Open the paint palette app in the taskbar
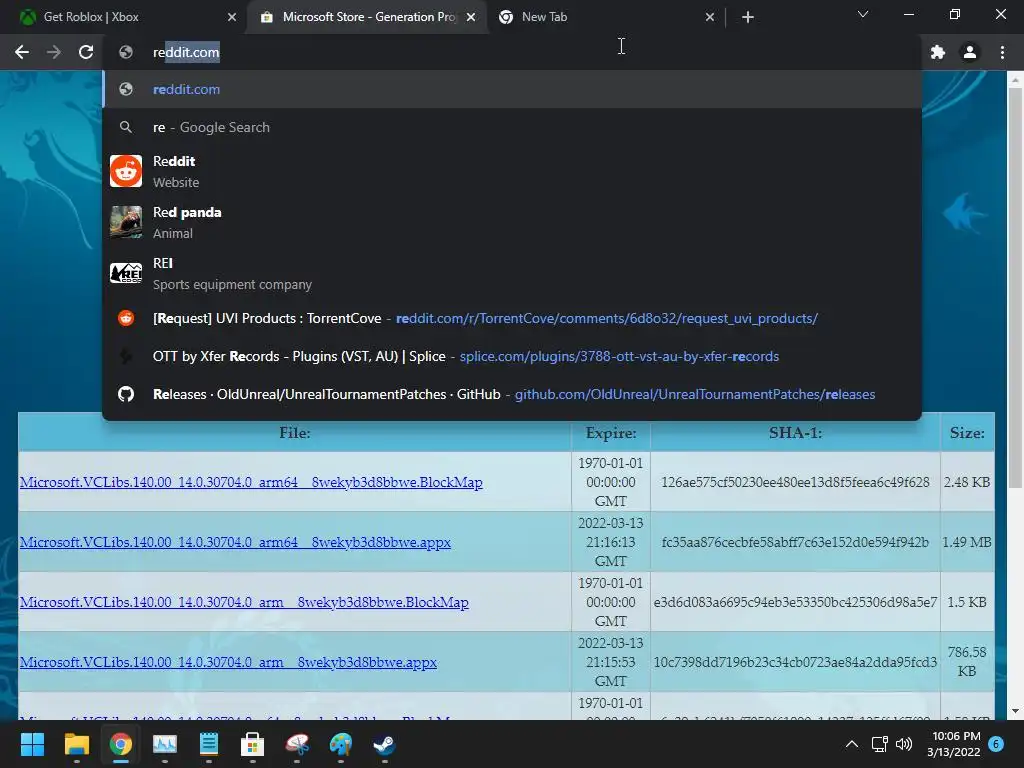Screen dimensions: 1024x768 (340, 744)
